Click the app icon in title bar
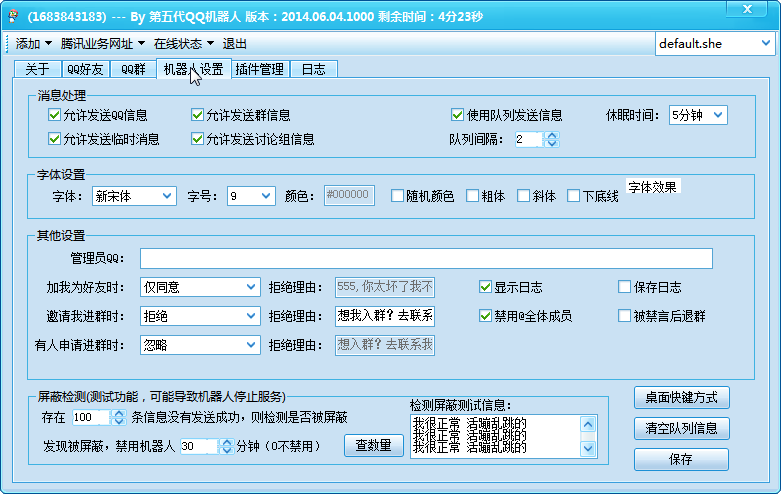 pyautogui.click(x=13, y=16)
